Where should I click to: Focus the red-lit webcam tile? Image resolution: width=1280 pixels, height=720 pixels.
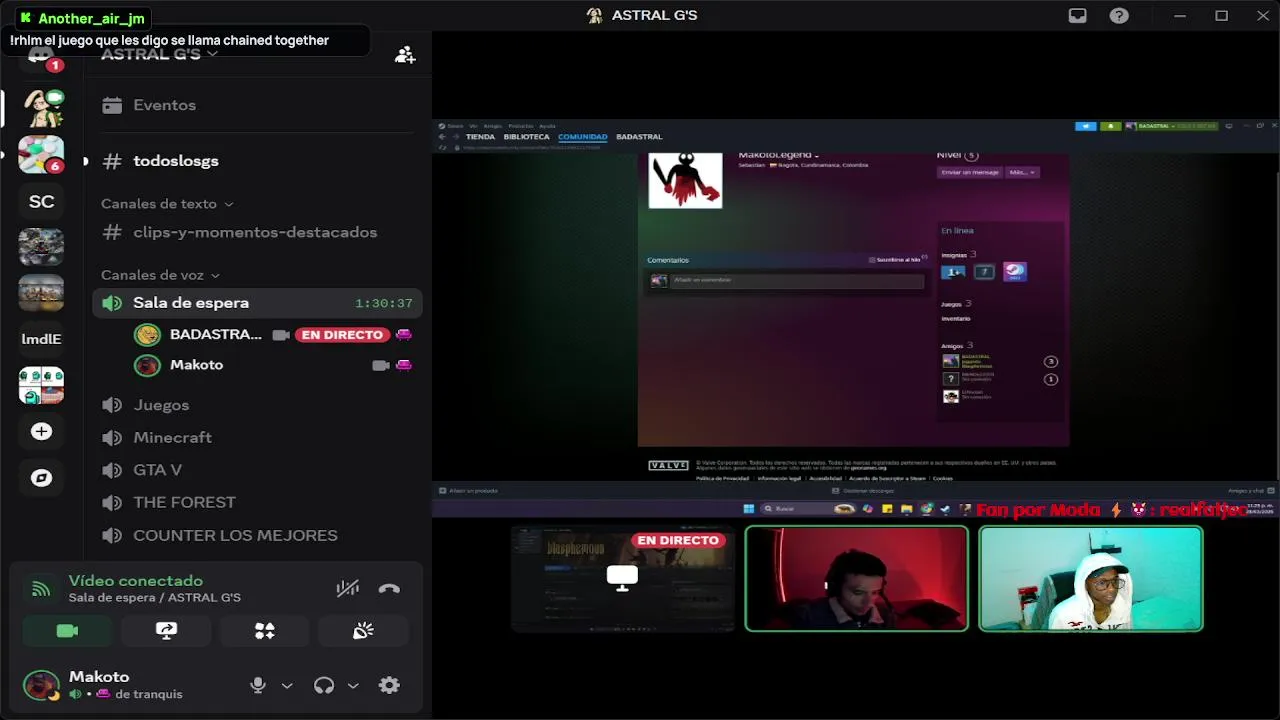(857, 579)
